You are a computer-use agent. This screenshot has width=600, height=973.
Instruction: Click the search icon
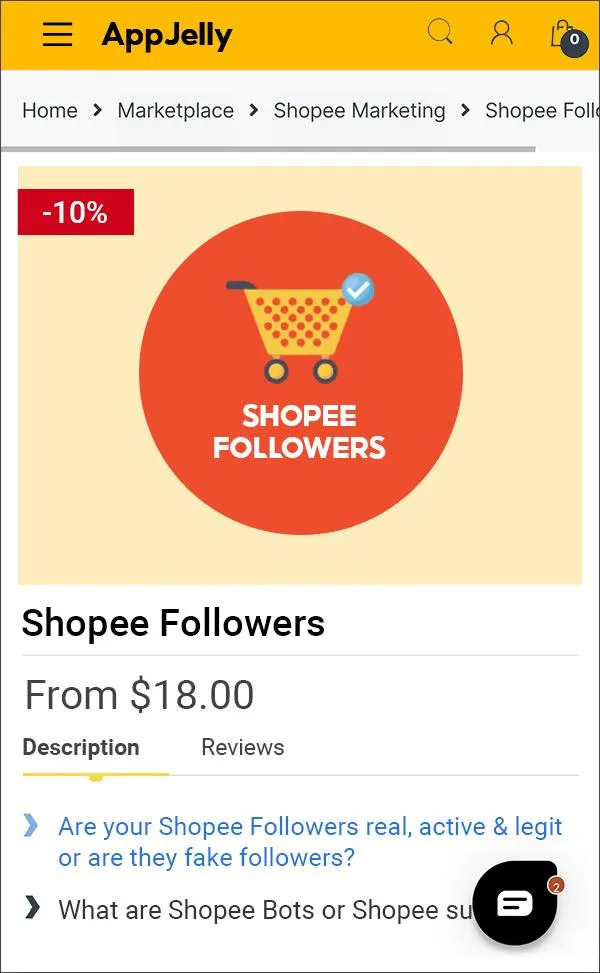(440, 32)
